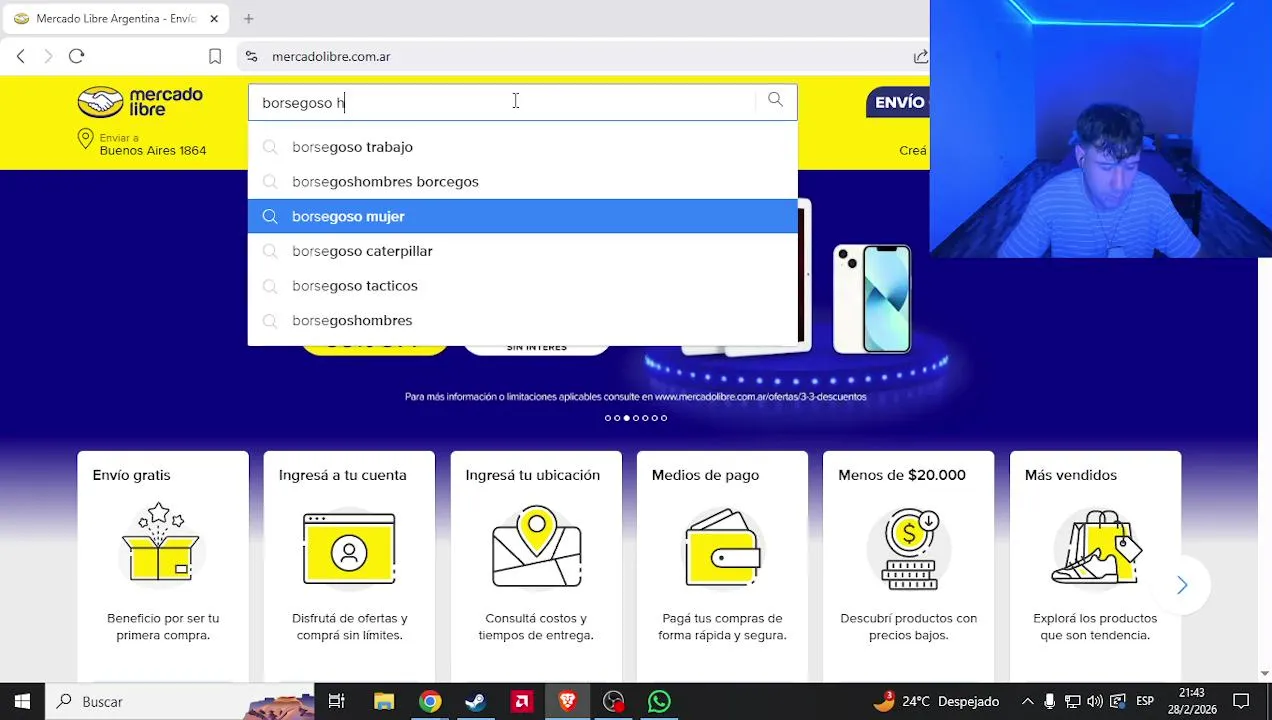Select suggestion "borsegoshombres"
The image size is (1272, 720).
click(x=523, y=320)
